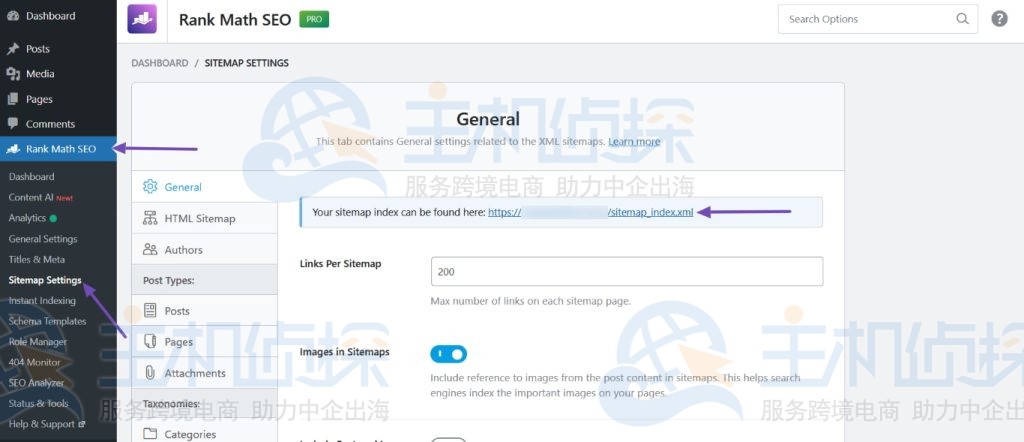
Task: Select the Pages post type tab
Action: 204,341
